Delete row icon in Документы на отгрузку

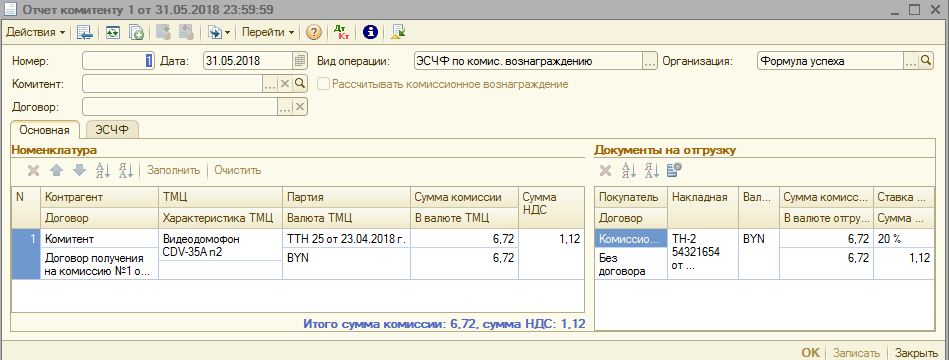605,171
